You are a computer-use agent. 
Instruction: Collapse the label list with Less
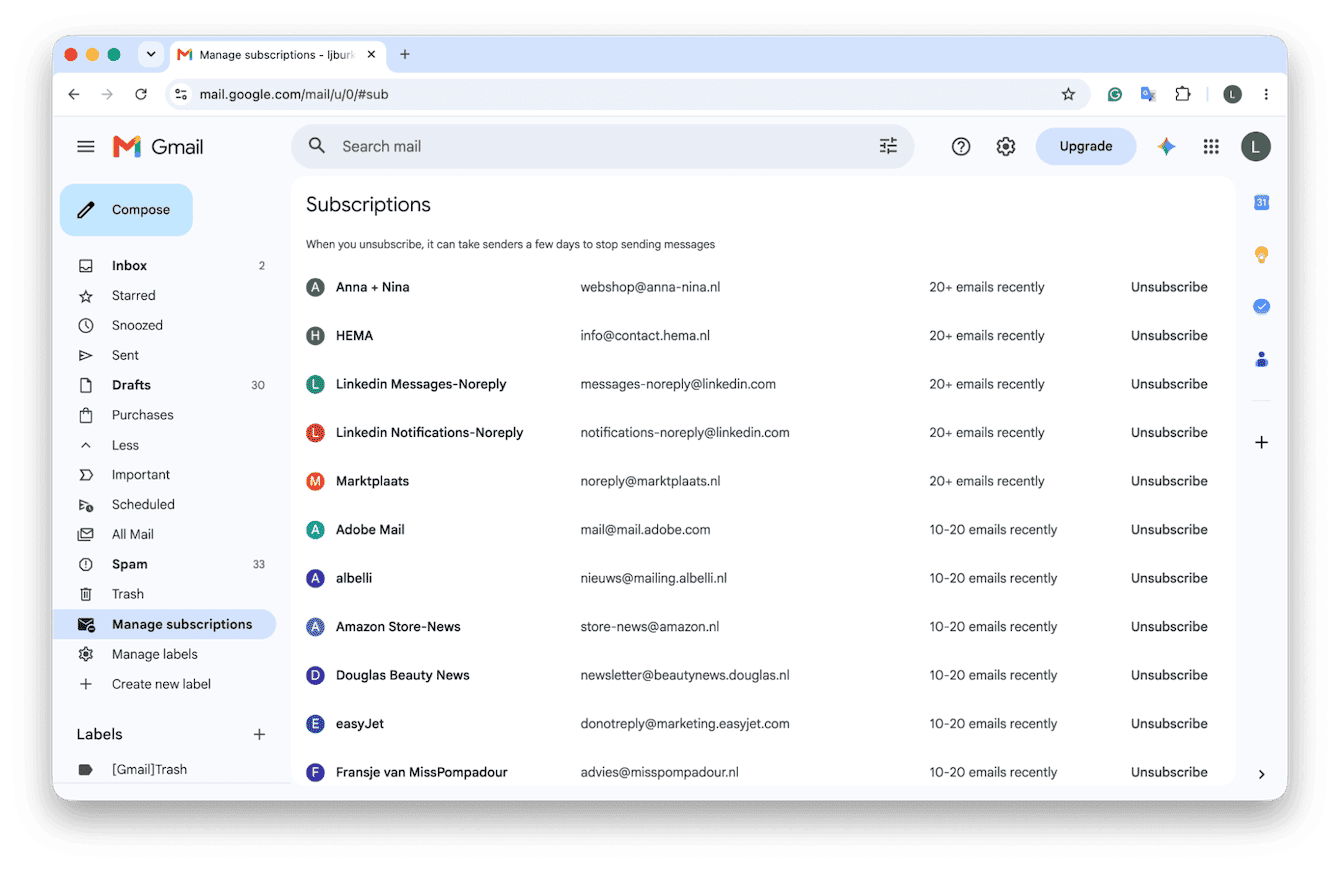tap(125, 445)
